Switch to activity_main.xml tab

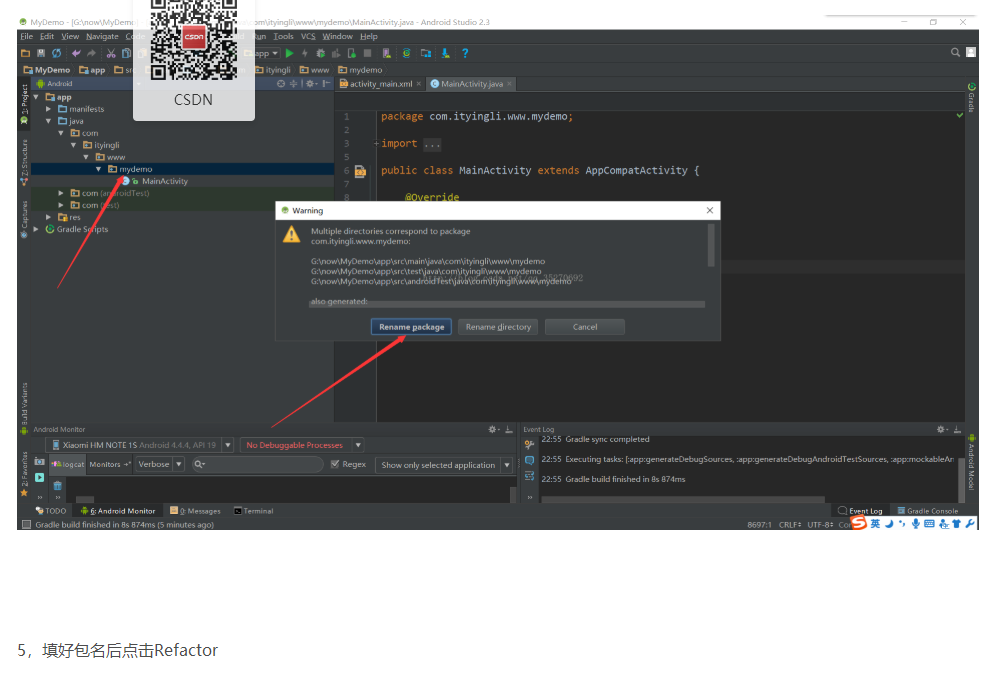(x=381, y=84)
